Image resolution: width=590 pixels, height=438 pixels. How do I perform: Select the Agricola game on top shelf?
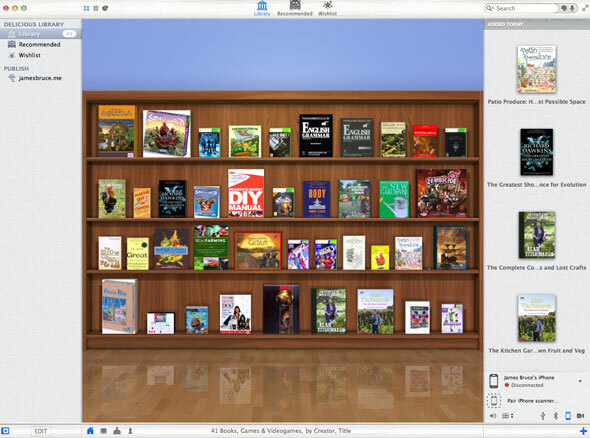point(116,131)
